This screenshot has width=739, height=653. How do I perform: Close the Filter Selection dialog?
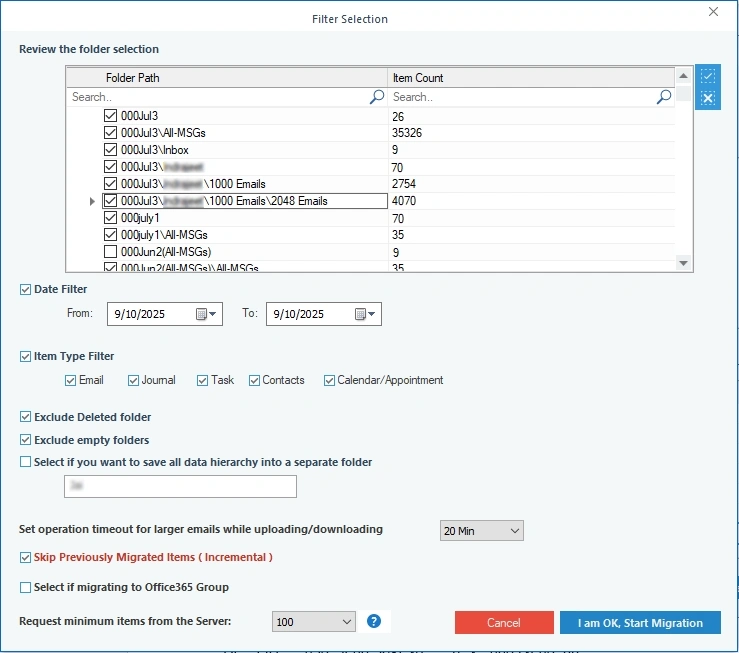714,11
